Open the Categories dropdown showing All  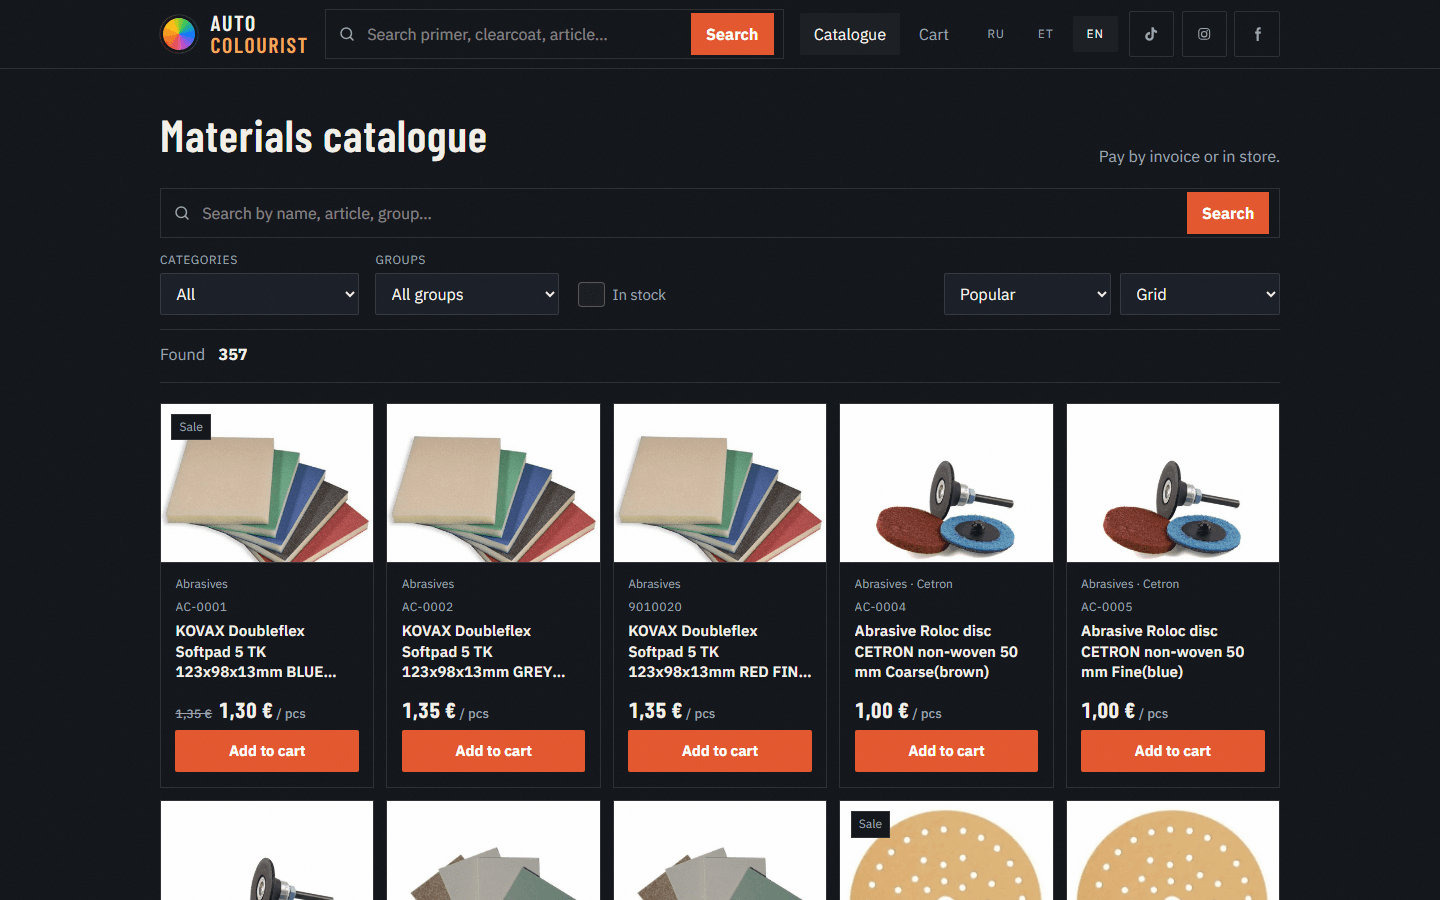(259, 294)
